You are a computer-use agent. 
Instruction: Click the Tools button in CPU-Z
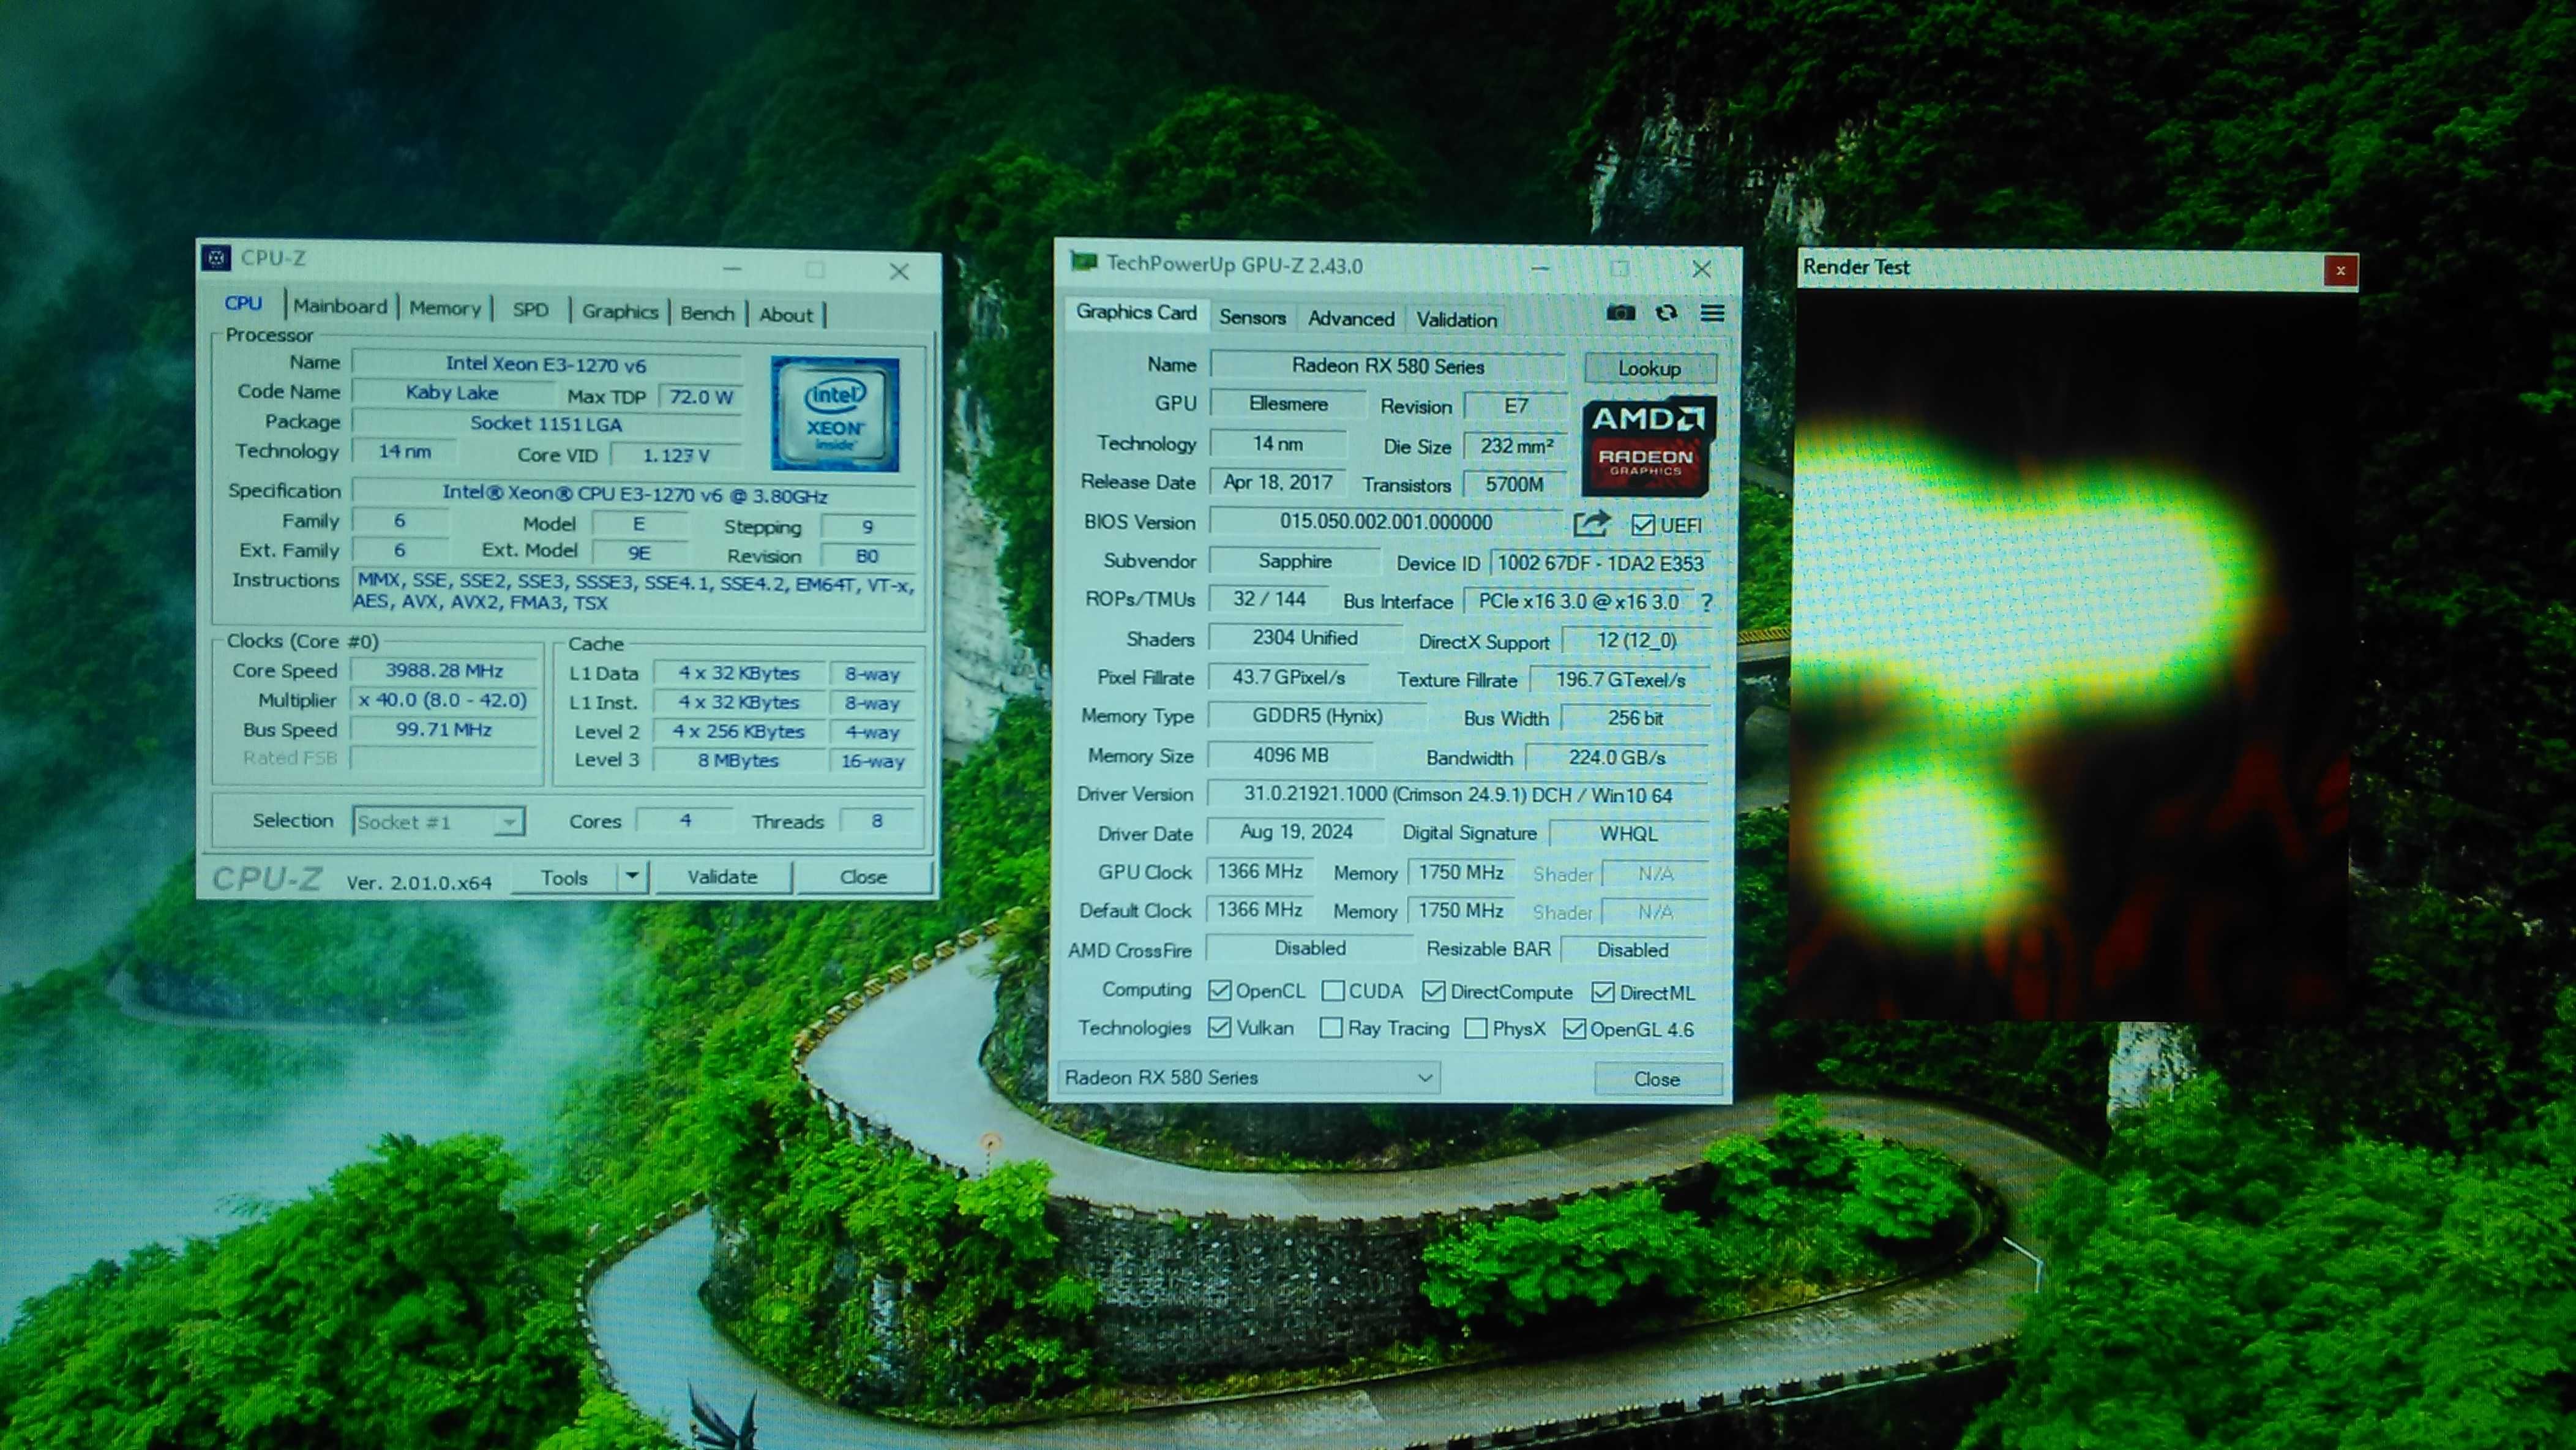[x=564, y=877]
